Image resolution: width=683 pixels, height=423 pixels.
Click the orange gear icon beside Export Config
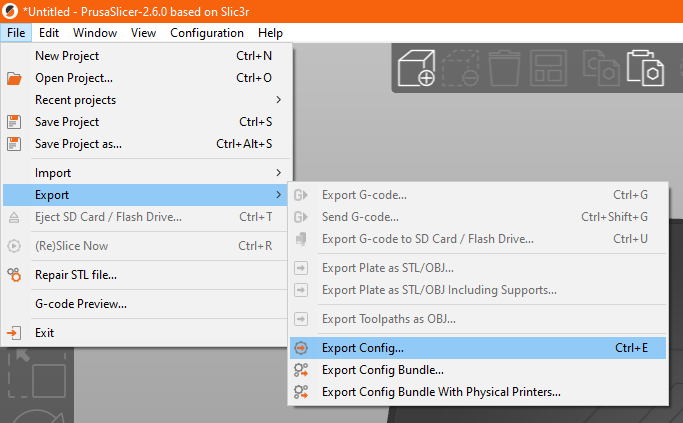click(x=301, y=348)
